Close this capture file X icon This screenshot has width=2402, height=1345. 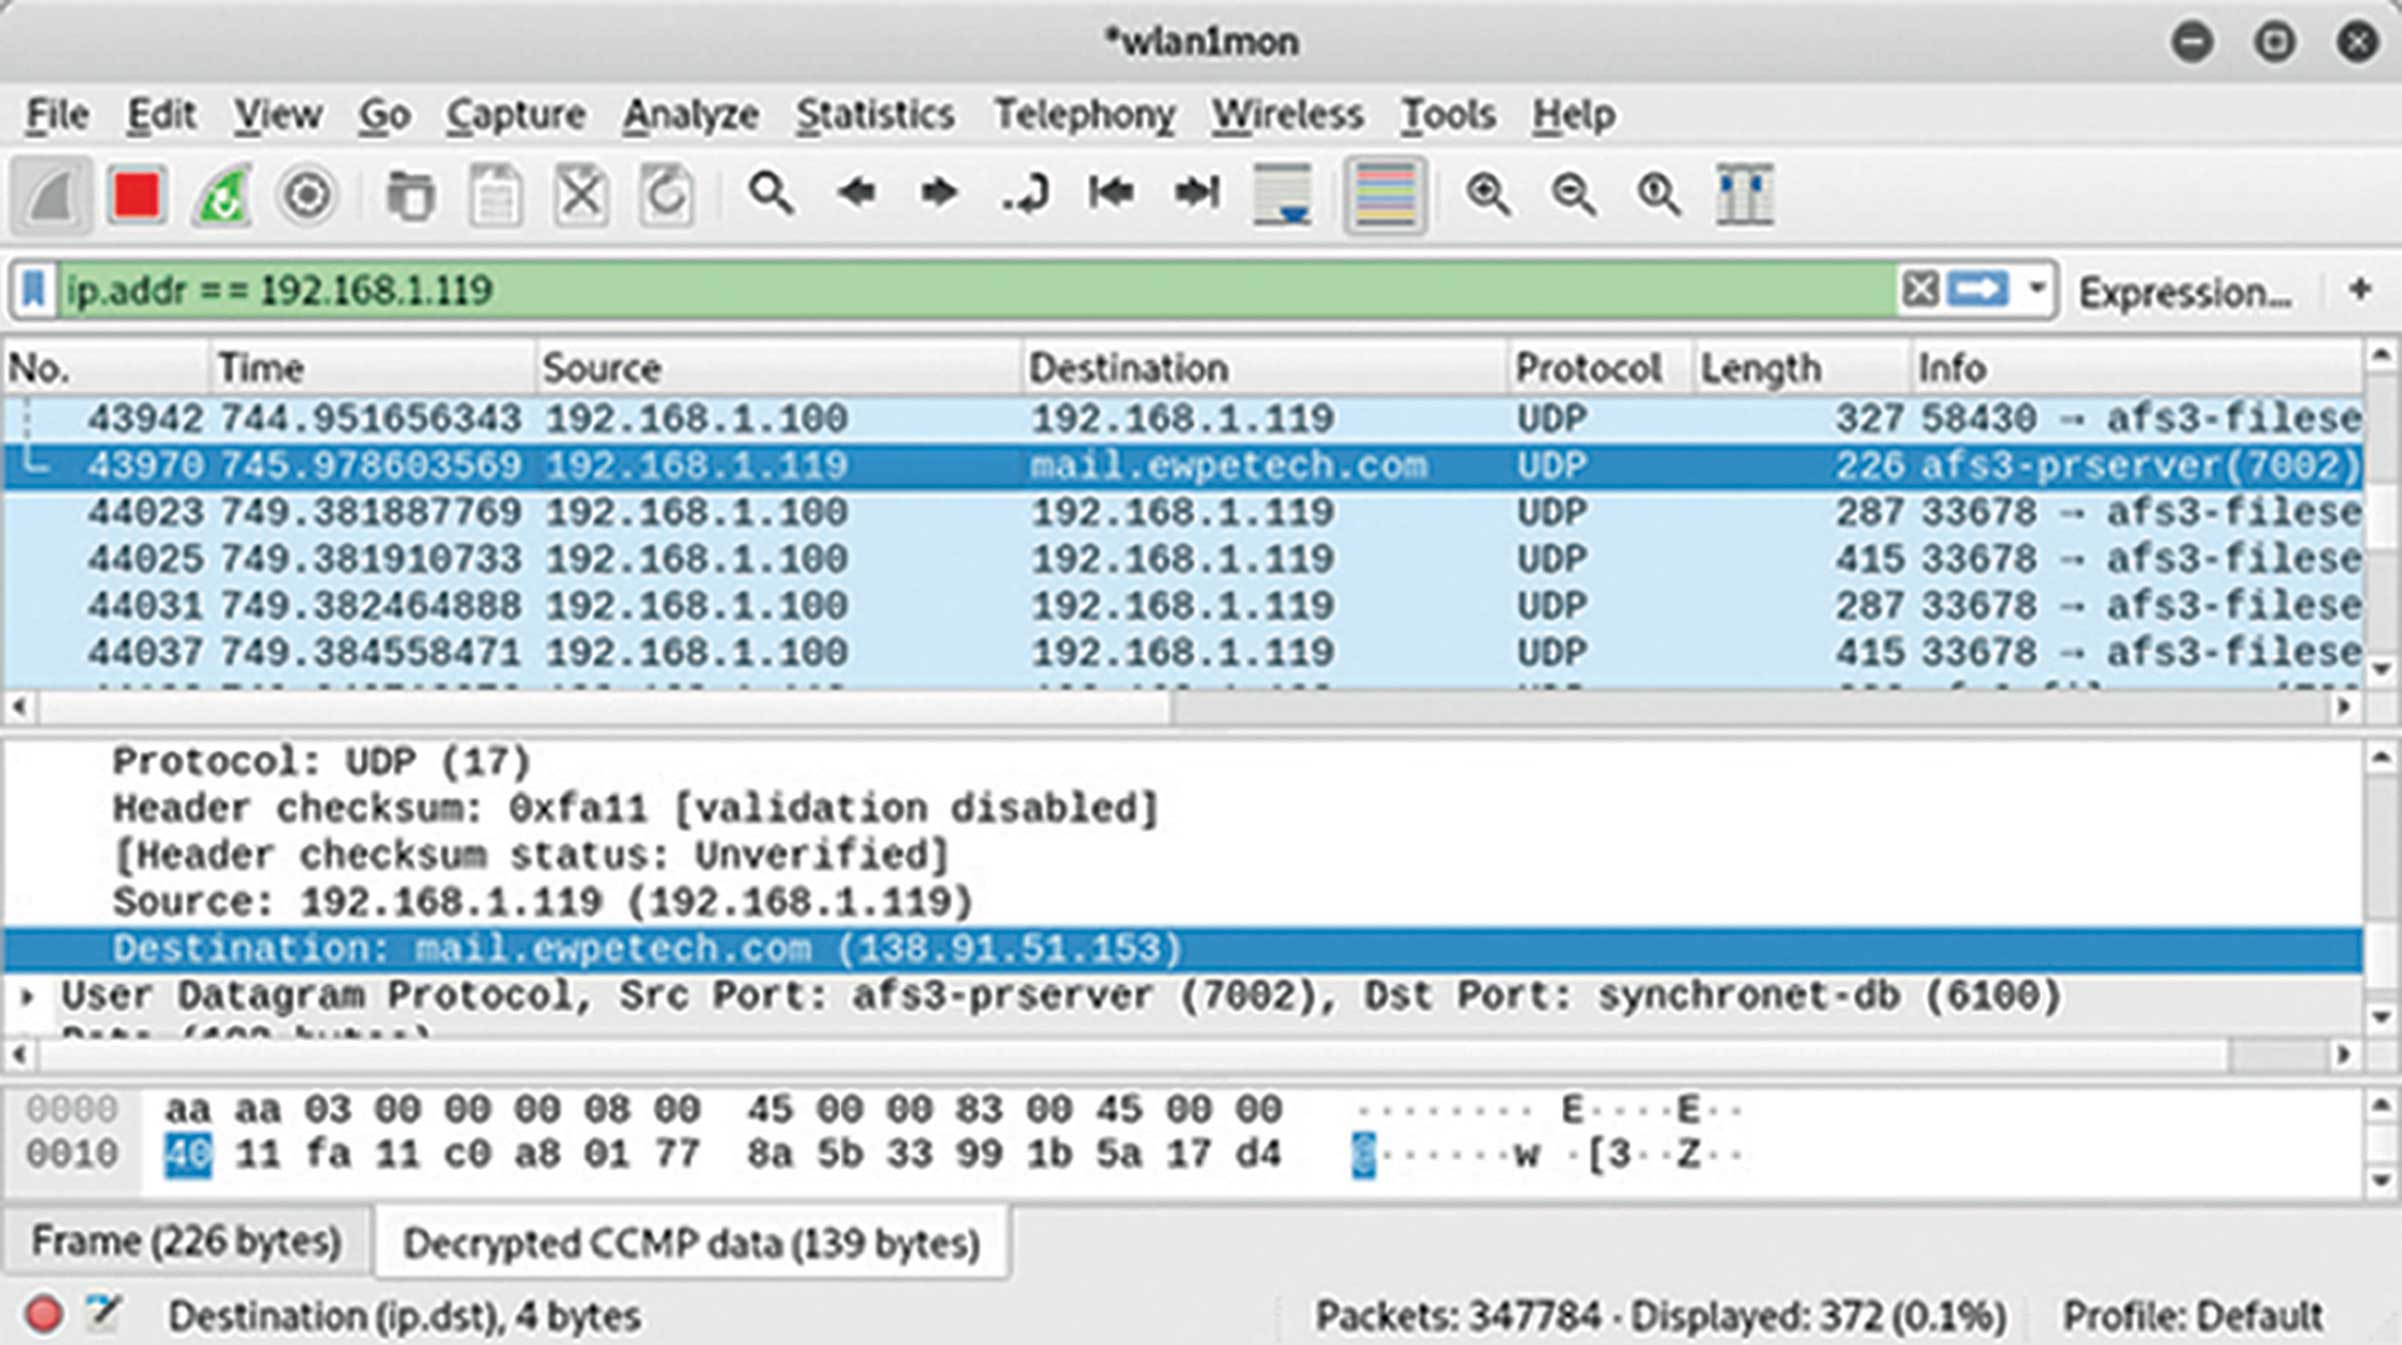pos(581,195)
